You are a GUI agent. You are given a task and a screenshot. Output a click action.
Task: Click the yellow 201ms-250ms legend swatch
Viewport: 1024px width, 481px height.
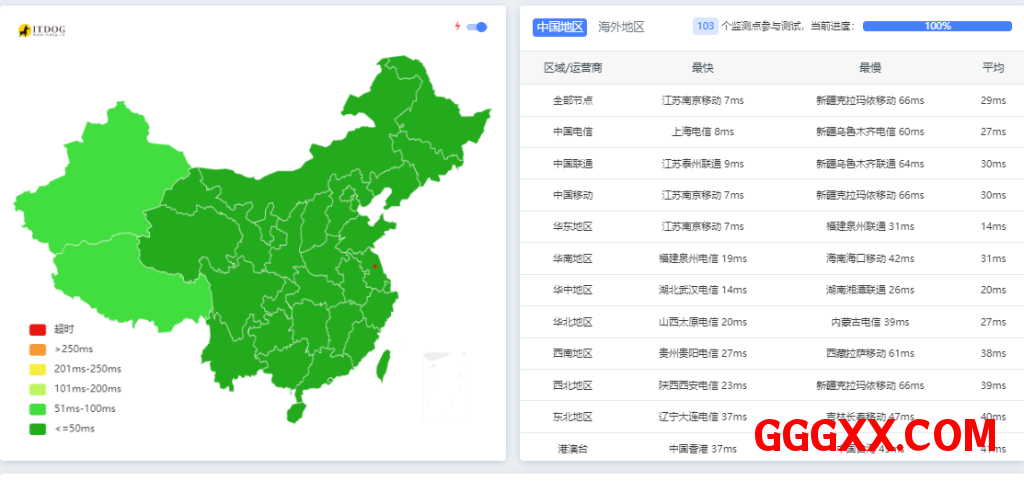click(x=38, y=369)
